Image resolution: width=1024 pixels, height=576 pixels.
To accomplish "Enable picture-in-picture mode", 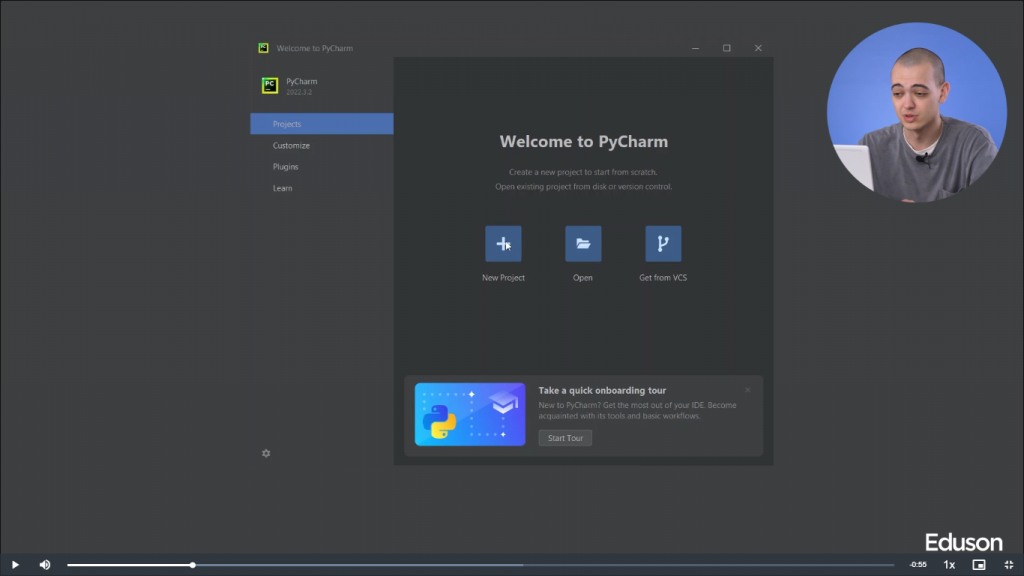I will pos(978,565).
